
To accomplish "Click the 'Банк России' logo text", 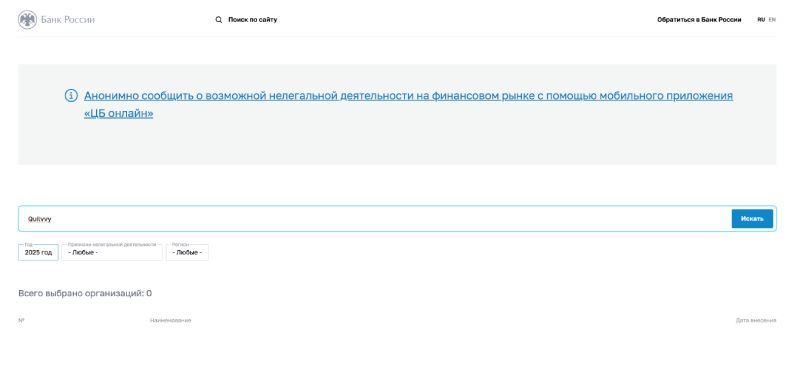I will pos(68,20).
